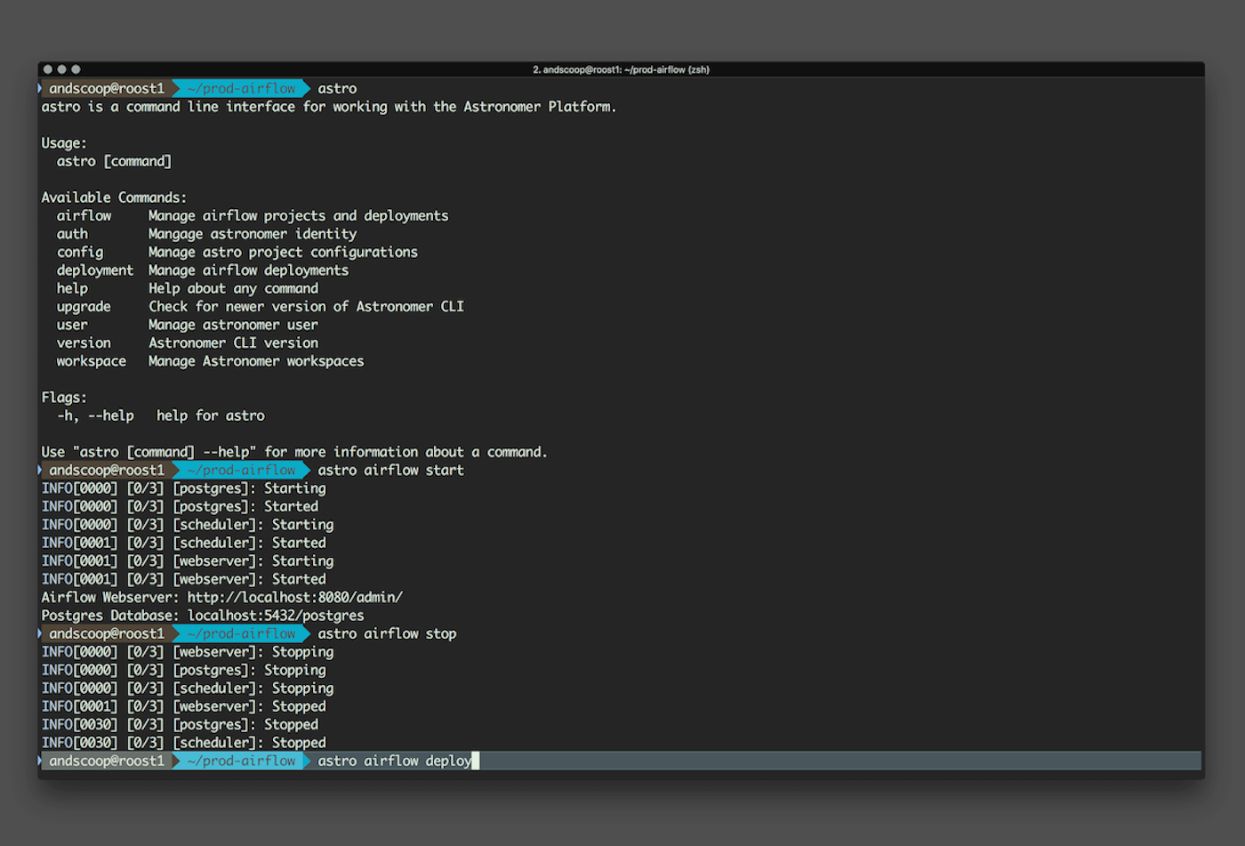The image size is (1245, 846).
Task: Click the 'deployment' entry under Available Commands
Action: pyautogui.click(x=95, y=270)
